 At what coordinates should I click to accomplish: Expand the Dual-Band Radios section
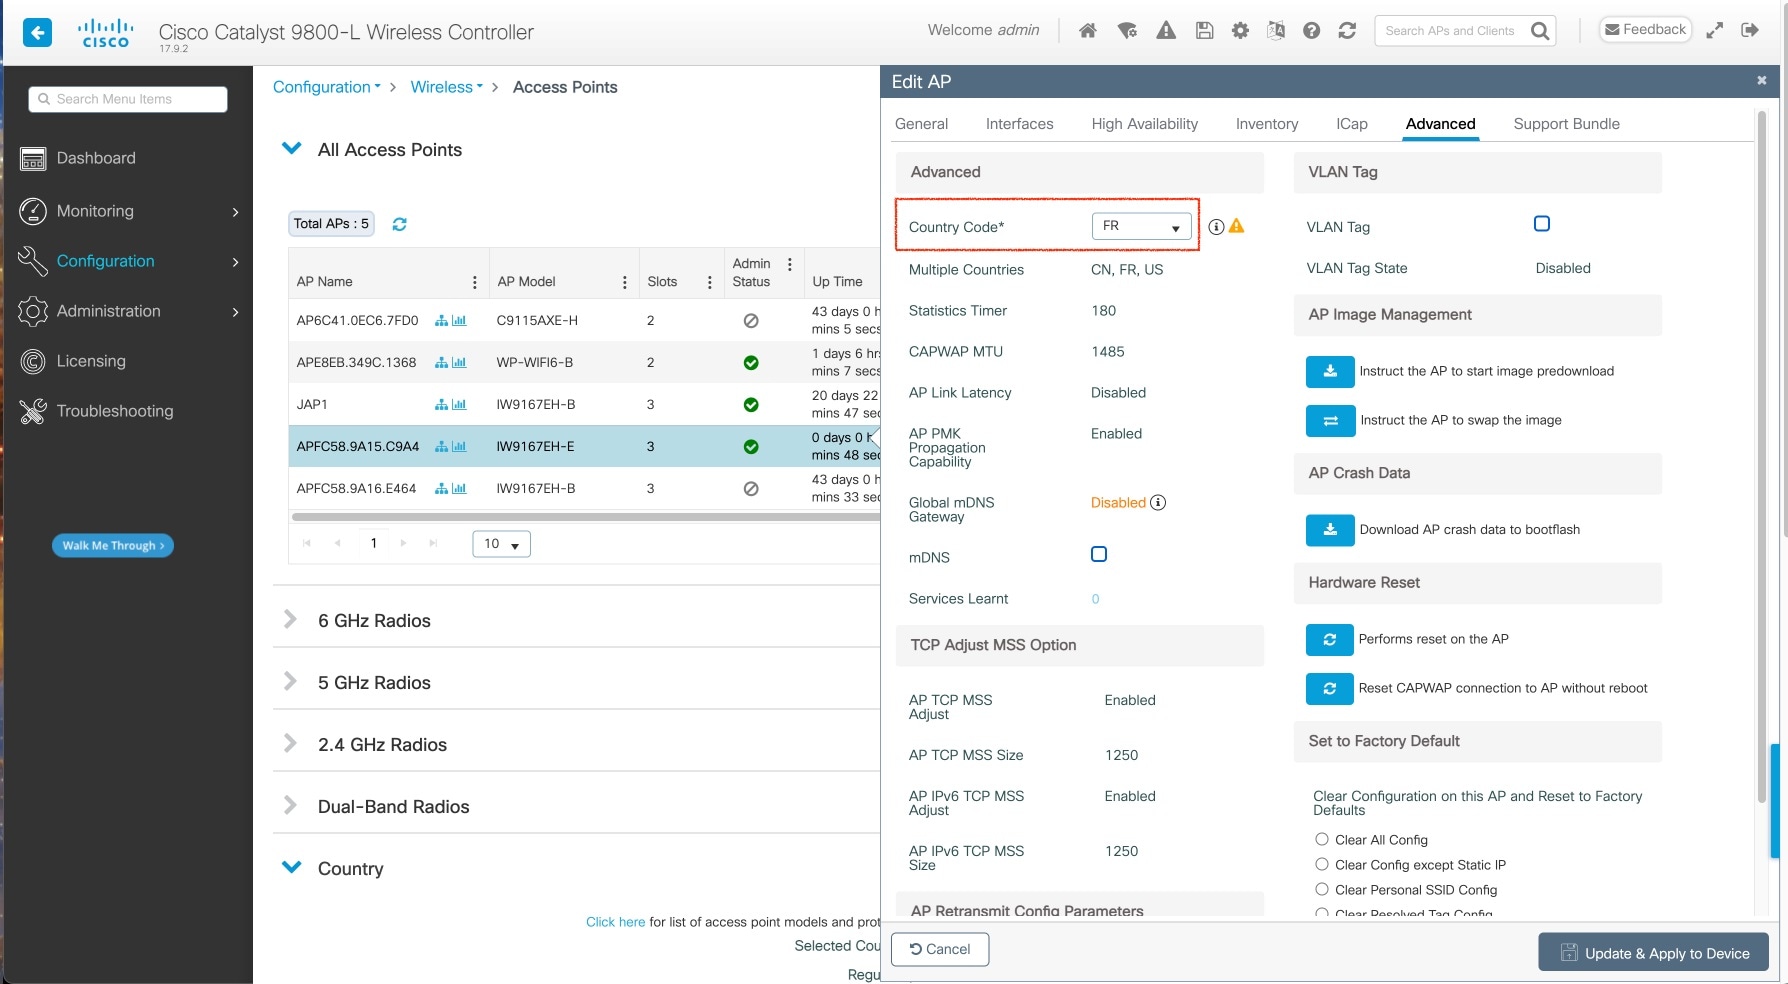point(290,805)
